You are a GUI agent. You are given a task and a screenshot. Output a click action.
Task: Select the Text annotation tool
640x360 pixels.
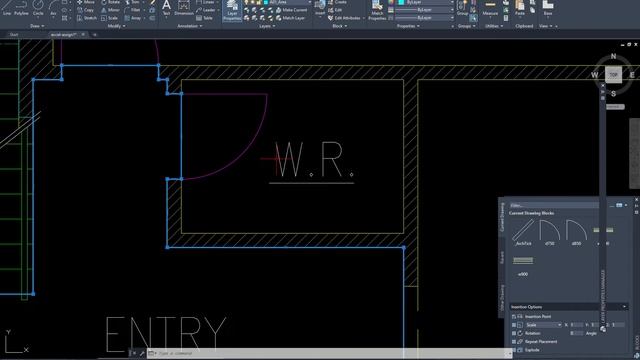(166, 8)
